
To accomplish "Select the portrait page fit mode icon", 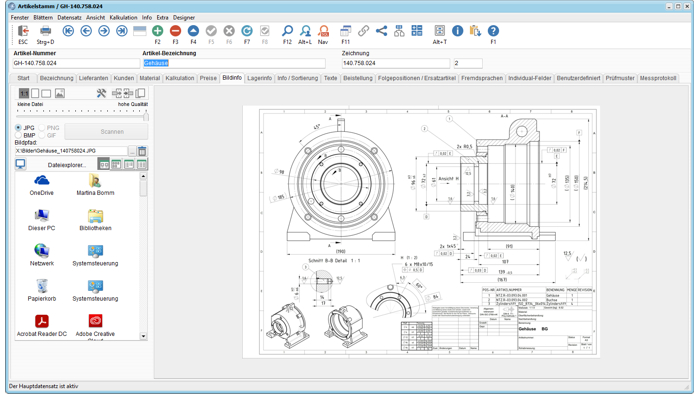I will click(x=35, y=93).
